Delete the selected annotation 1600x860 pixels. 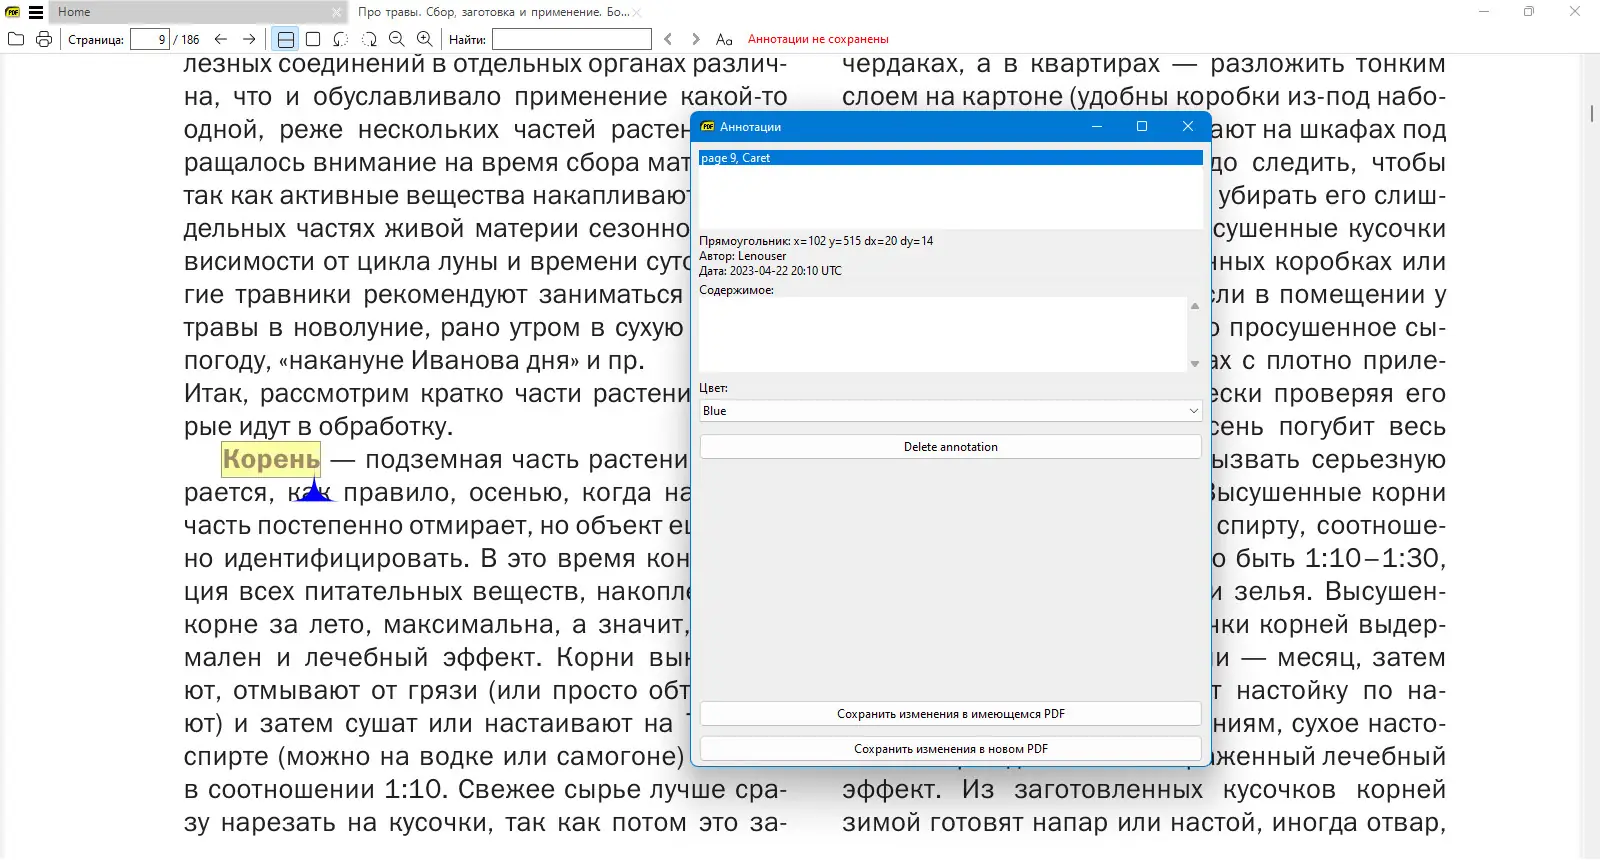pyautogui.click(x=951, y=447)
